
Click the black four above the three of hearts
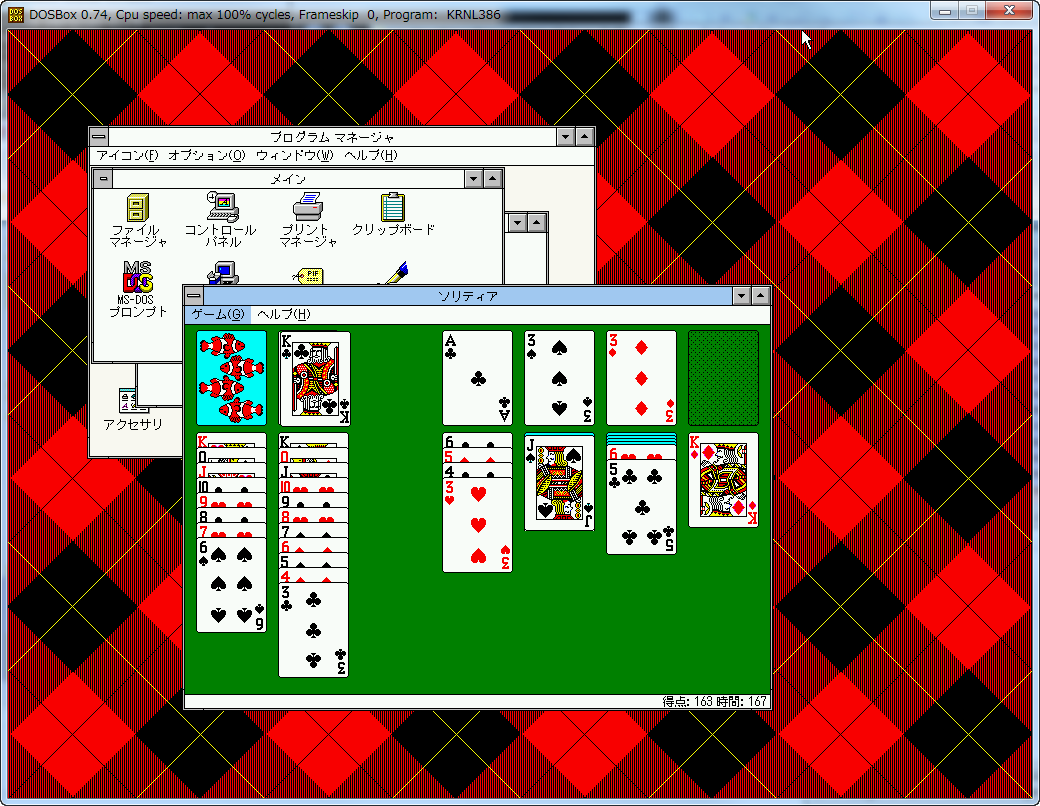[478, 470]
